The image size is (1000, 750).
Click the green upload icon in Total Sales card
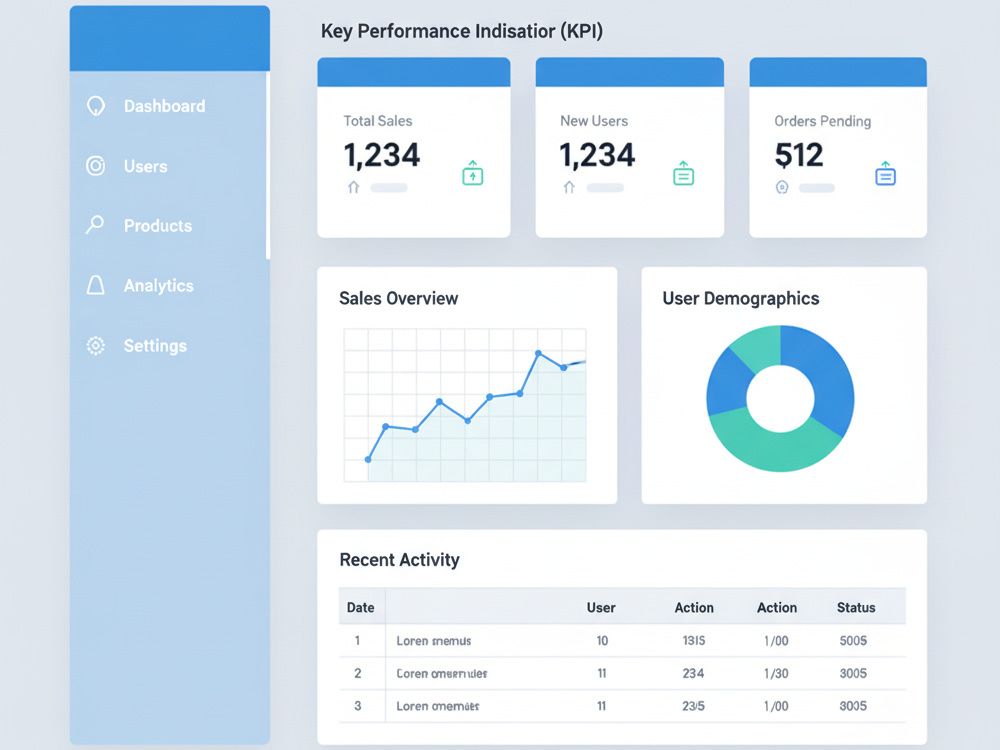pos(473,173)
